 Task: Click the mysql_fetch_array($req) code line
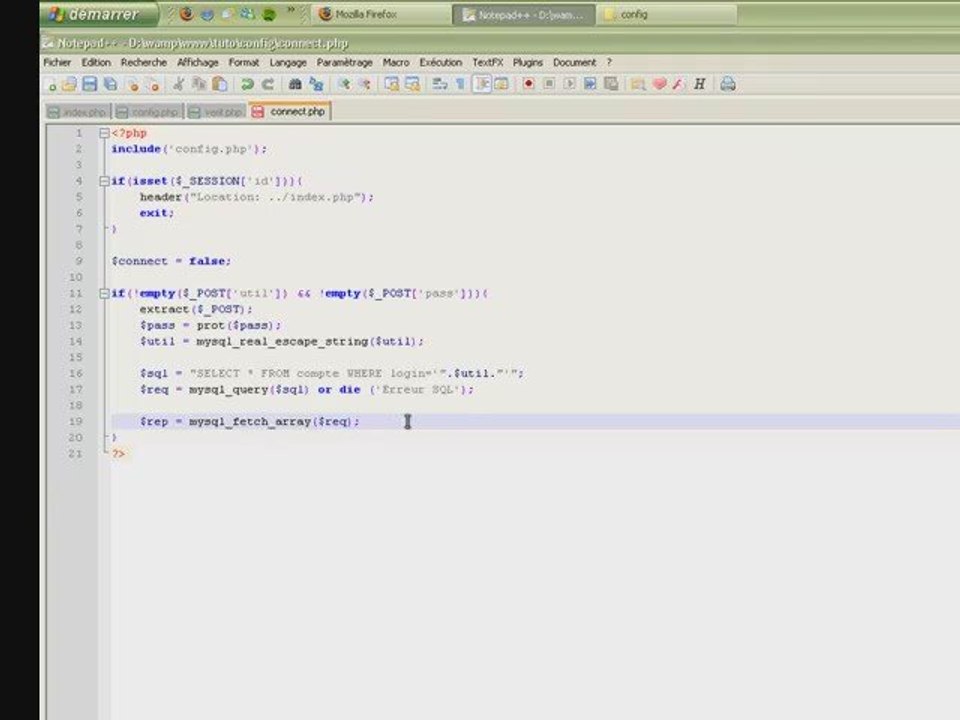click(249, 422)
